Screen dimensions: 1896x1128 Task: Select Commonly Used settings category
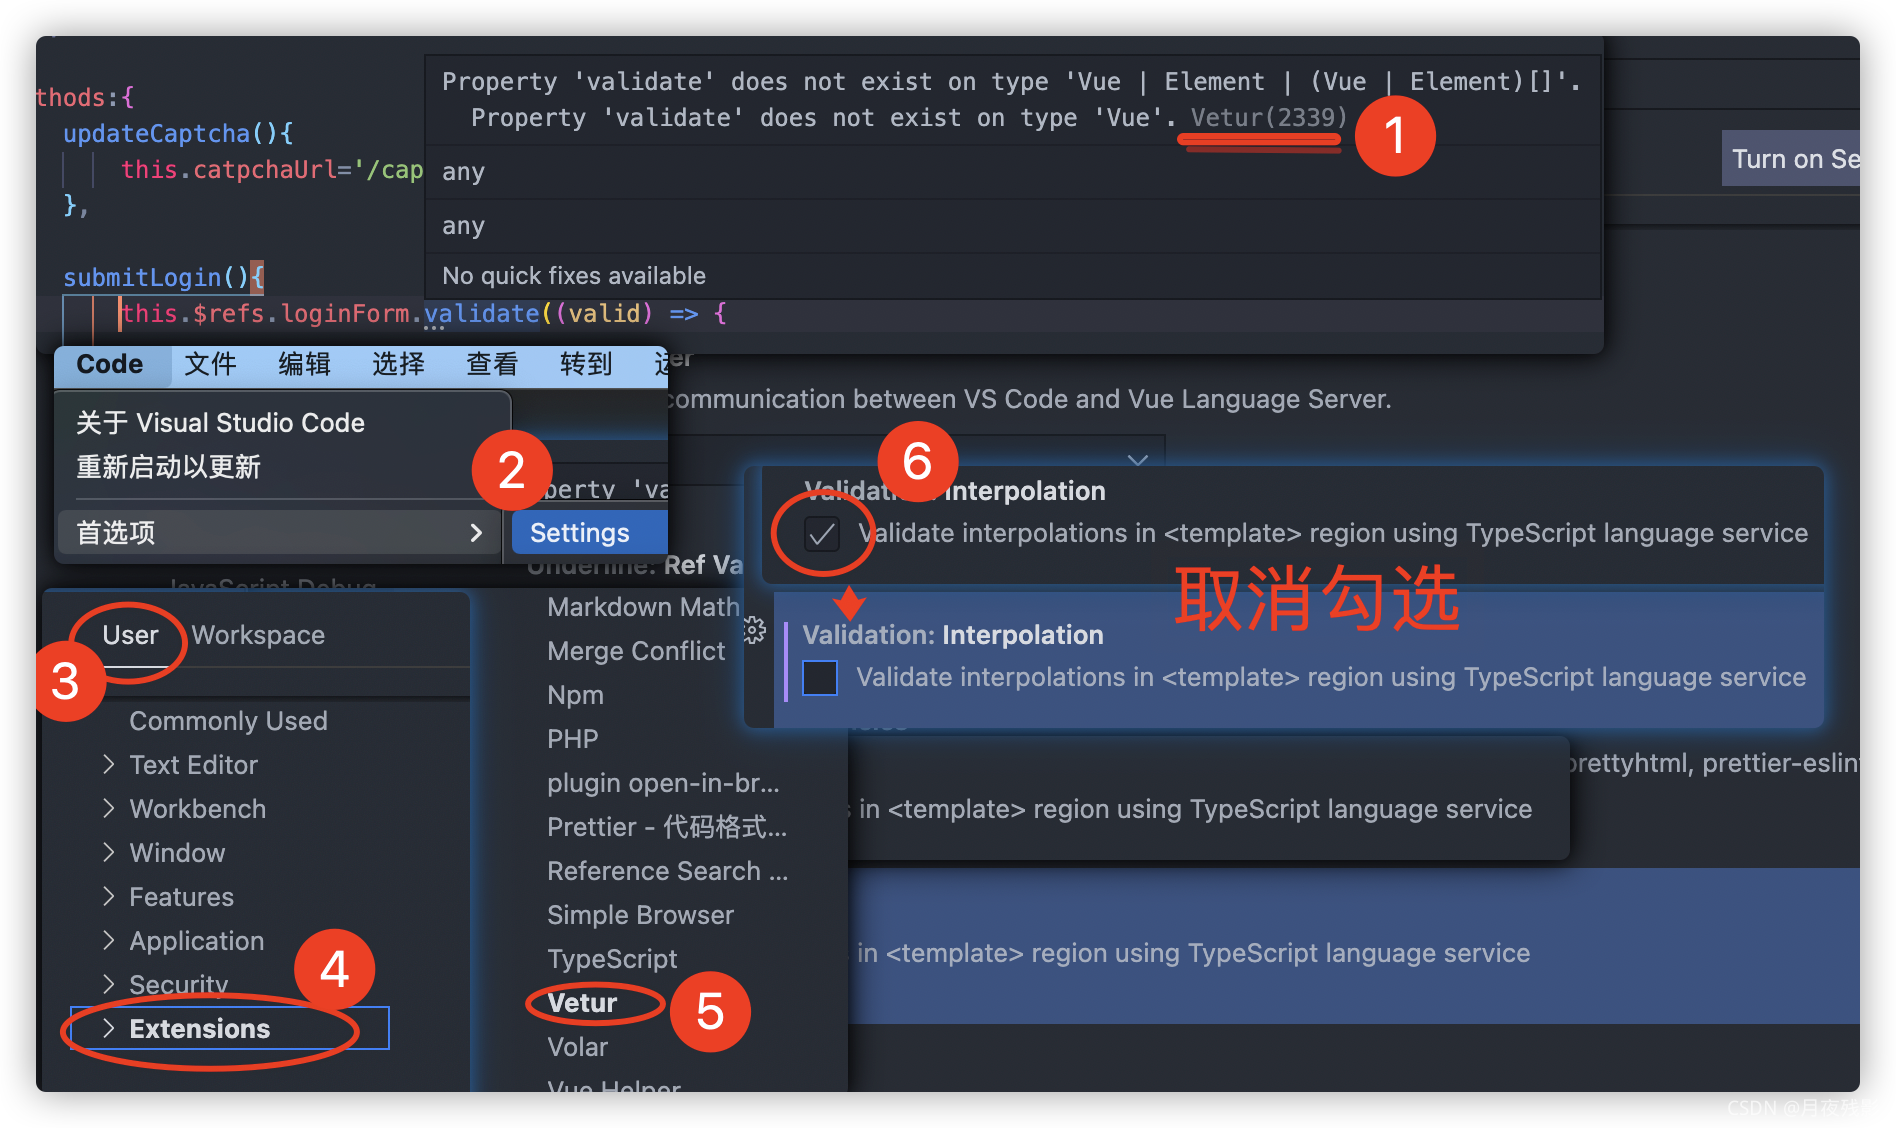click(228, 721)
